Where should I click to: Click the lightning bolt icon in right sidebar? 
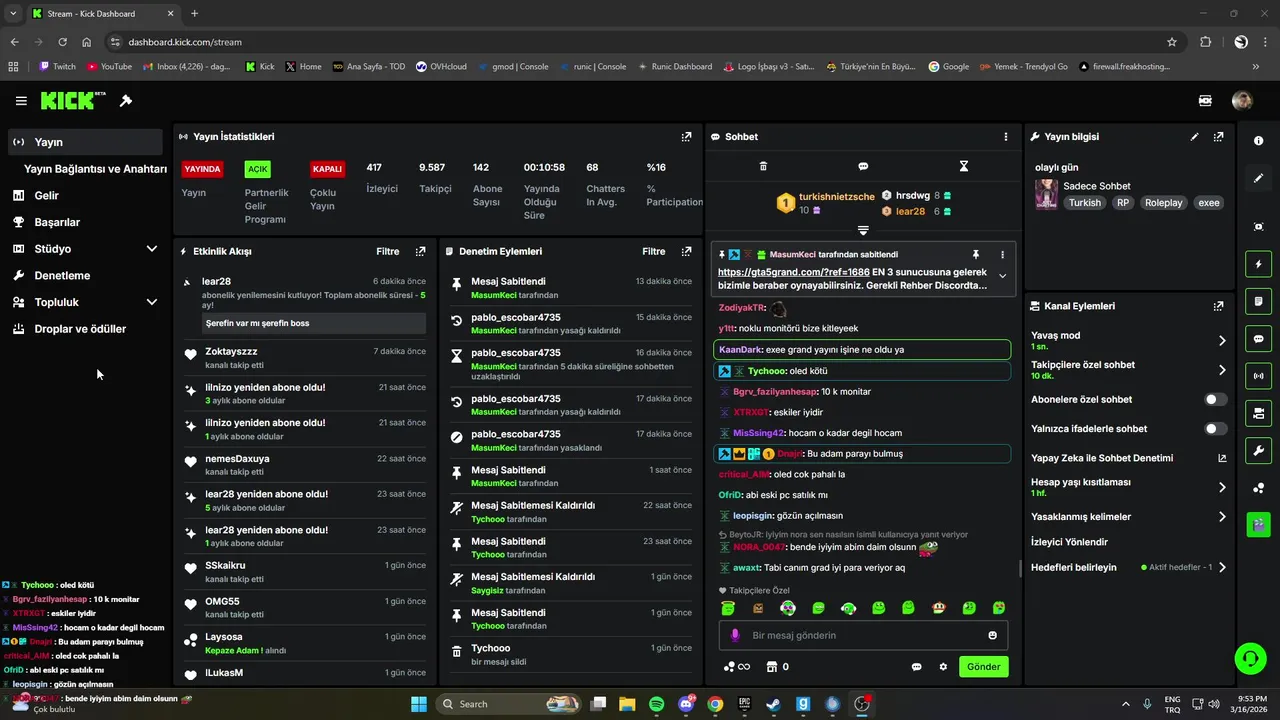coord(1258,264)
